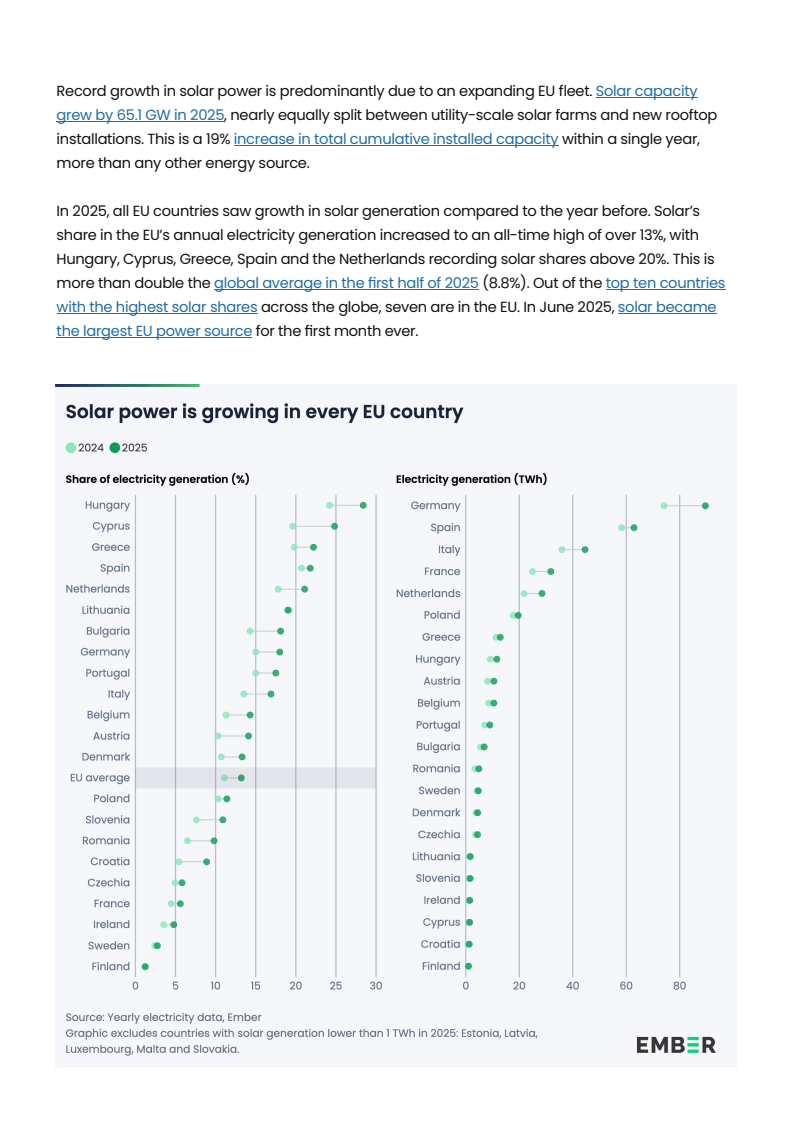Click 'Electricity generation (TWh)' heading
The width and height of the screenshot is (793, 1121).
tap(471, 480)
